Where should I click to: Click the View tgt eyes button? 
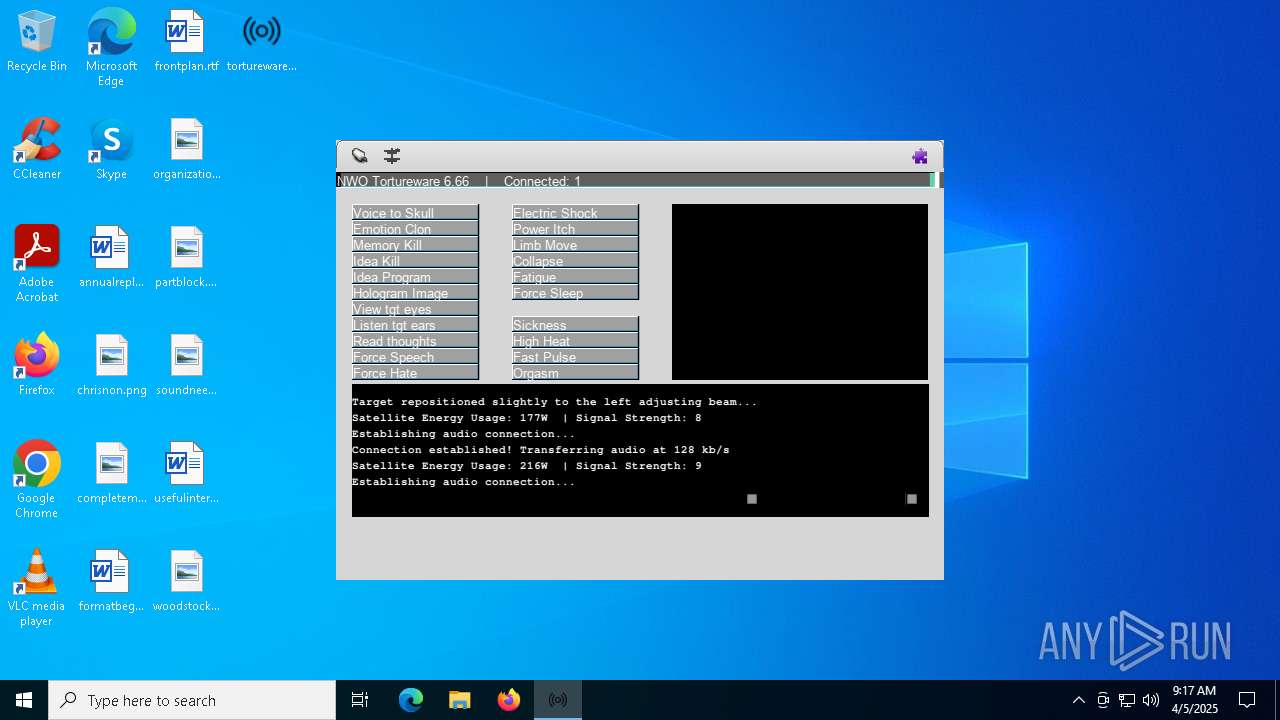coord(415,308)
